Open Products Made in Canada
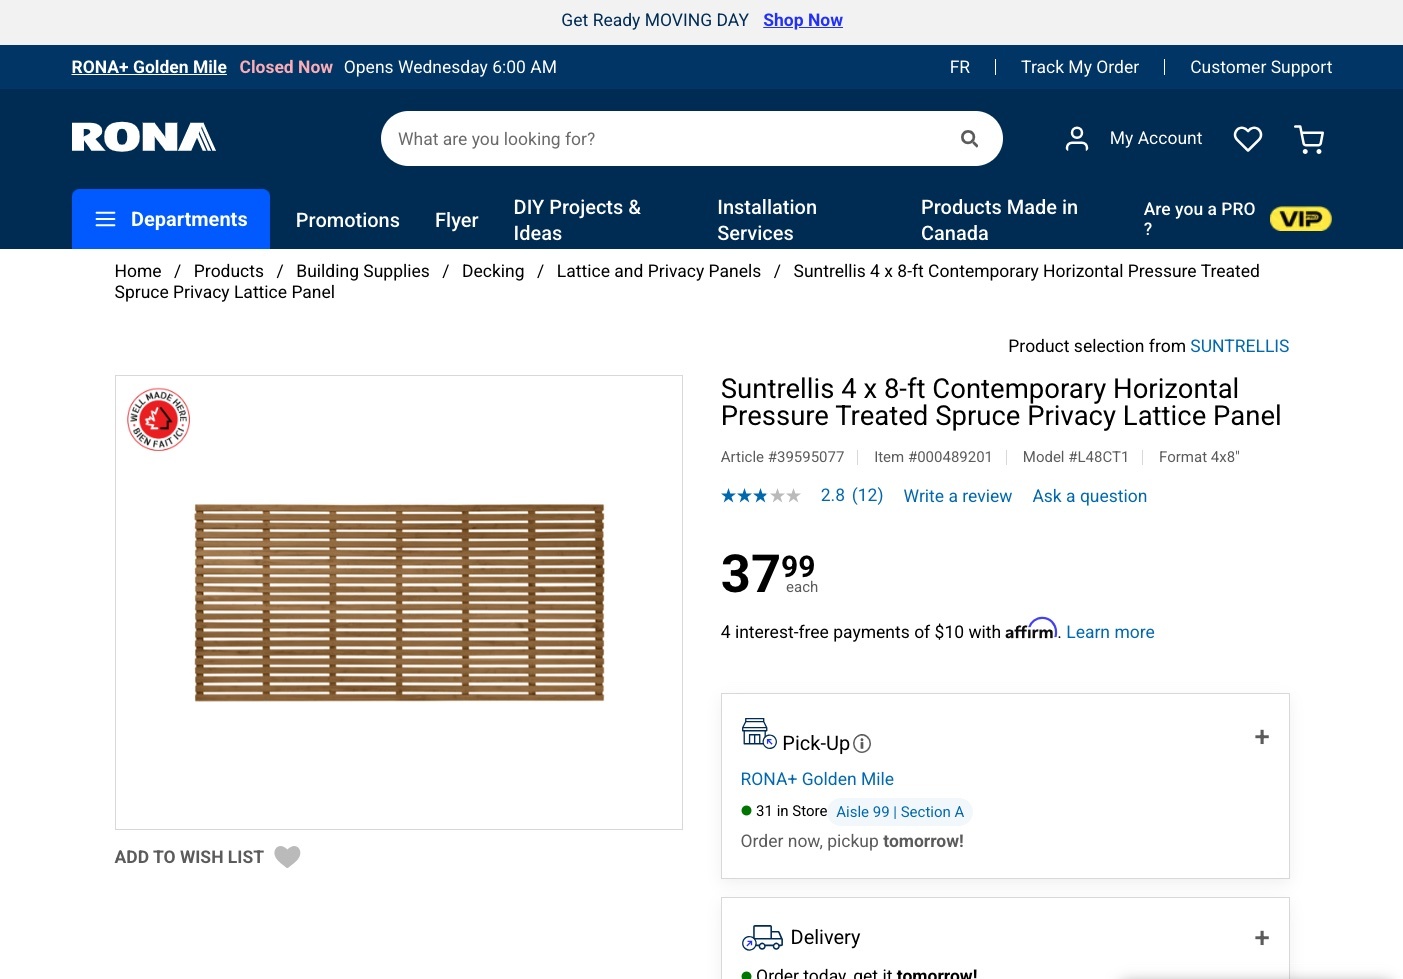 pyautogui.click(x=999, y=220)
